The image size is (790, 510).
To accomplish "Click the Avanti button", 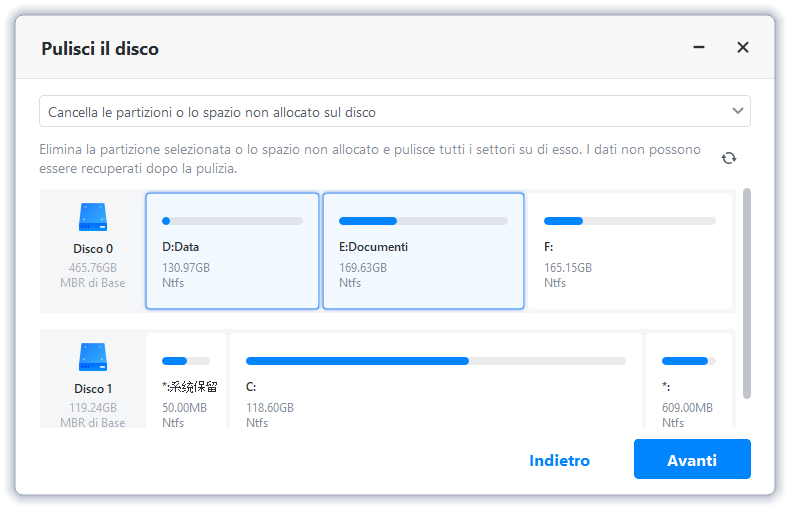I will [x=692, y=460].
